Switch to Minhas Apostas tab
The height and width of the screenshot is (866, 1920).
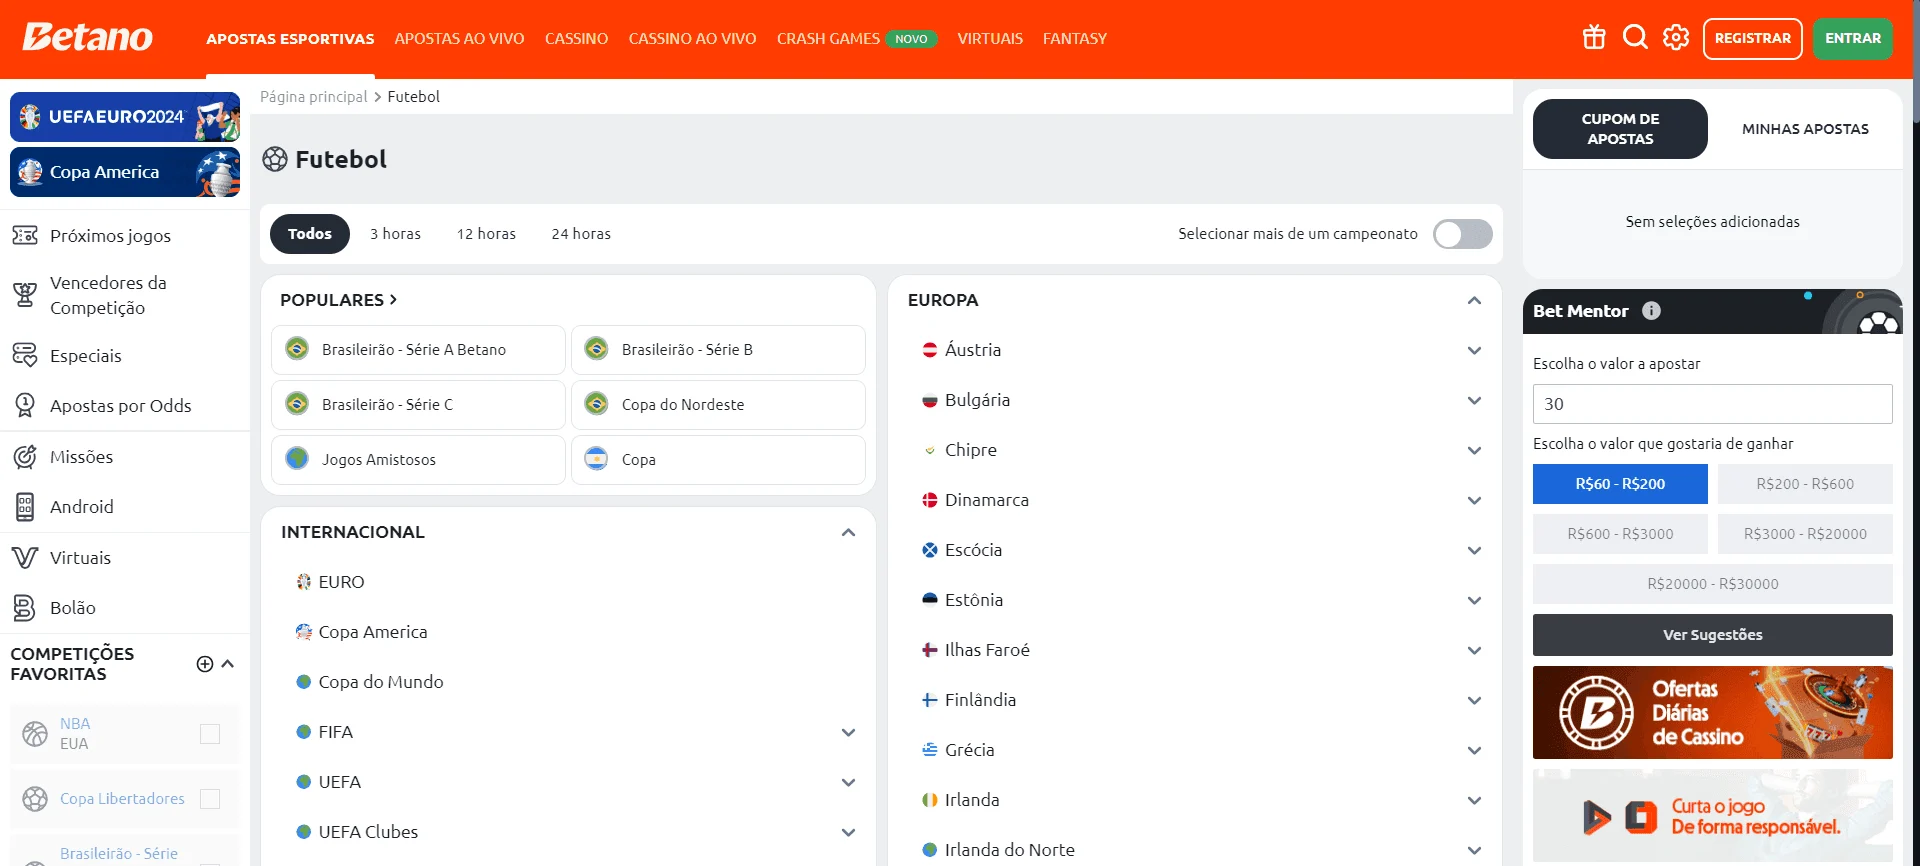pyautogui.click(x=1805, y=129)
